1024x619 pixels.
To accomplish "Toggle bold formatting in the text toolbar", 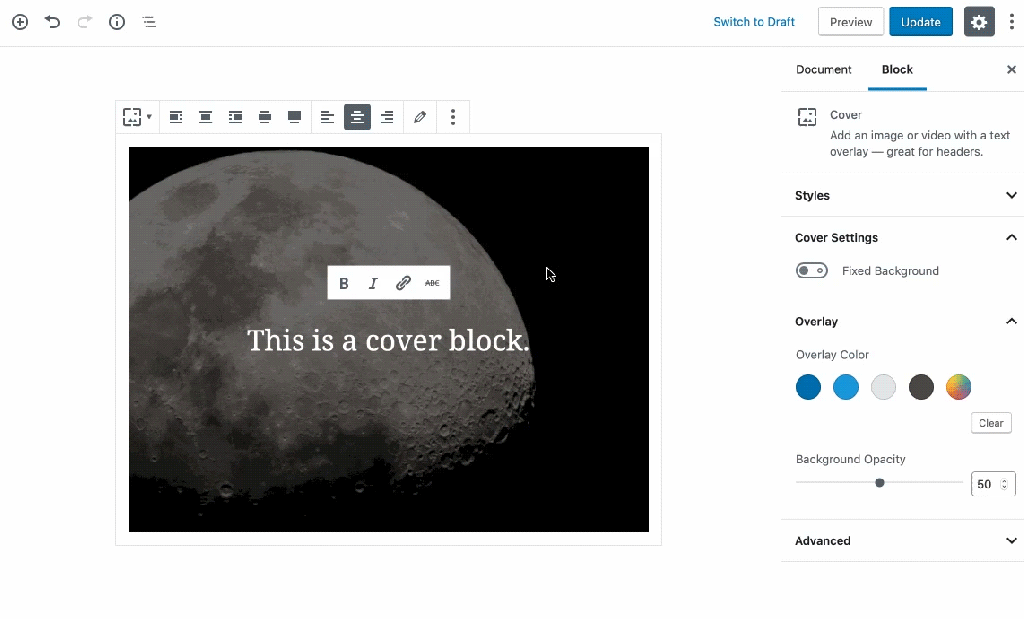I will pos(344,283).
